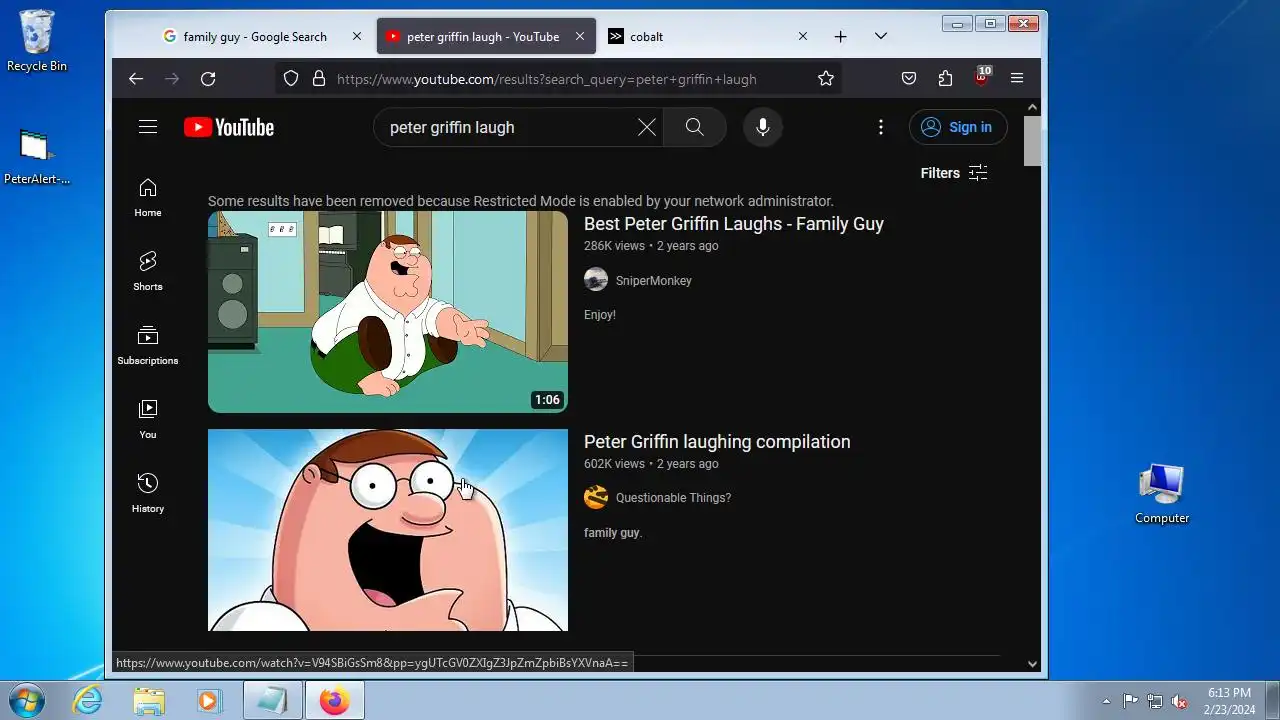Image resolution: width=1280 pixels, height=720 pixels.
Task: Click the network tray icon
Action: coord(1155,701)
